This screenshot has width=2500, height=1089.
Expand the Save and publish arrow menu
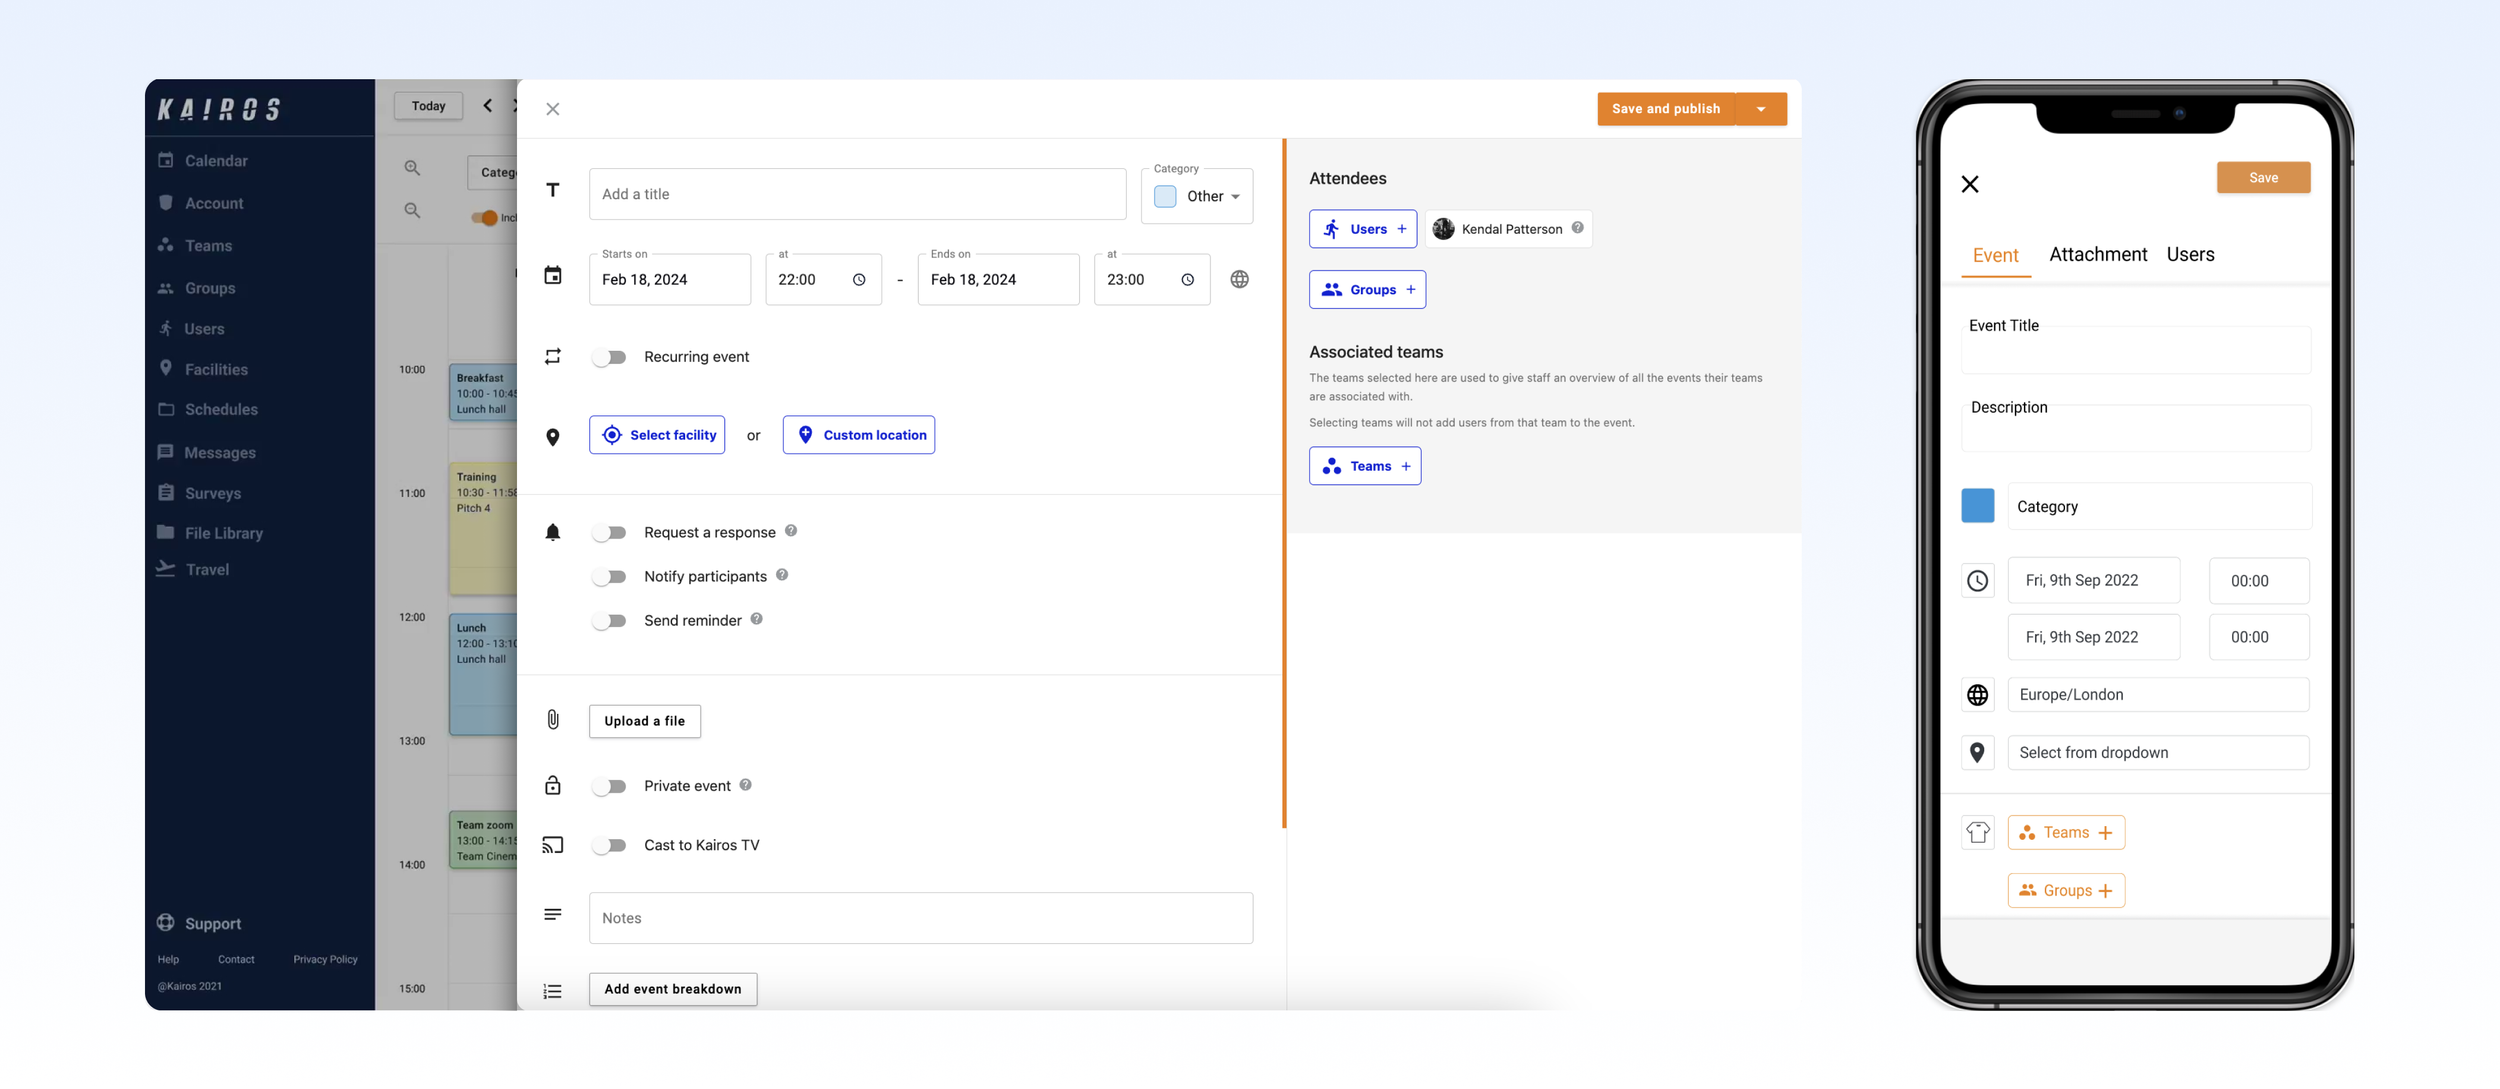1761,108
